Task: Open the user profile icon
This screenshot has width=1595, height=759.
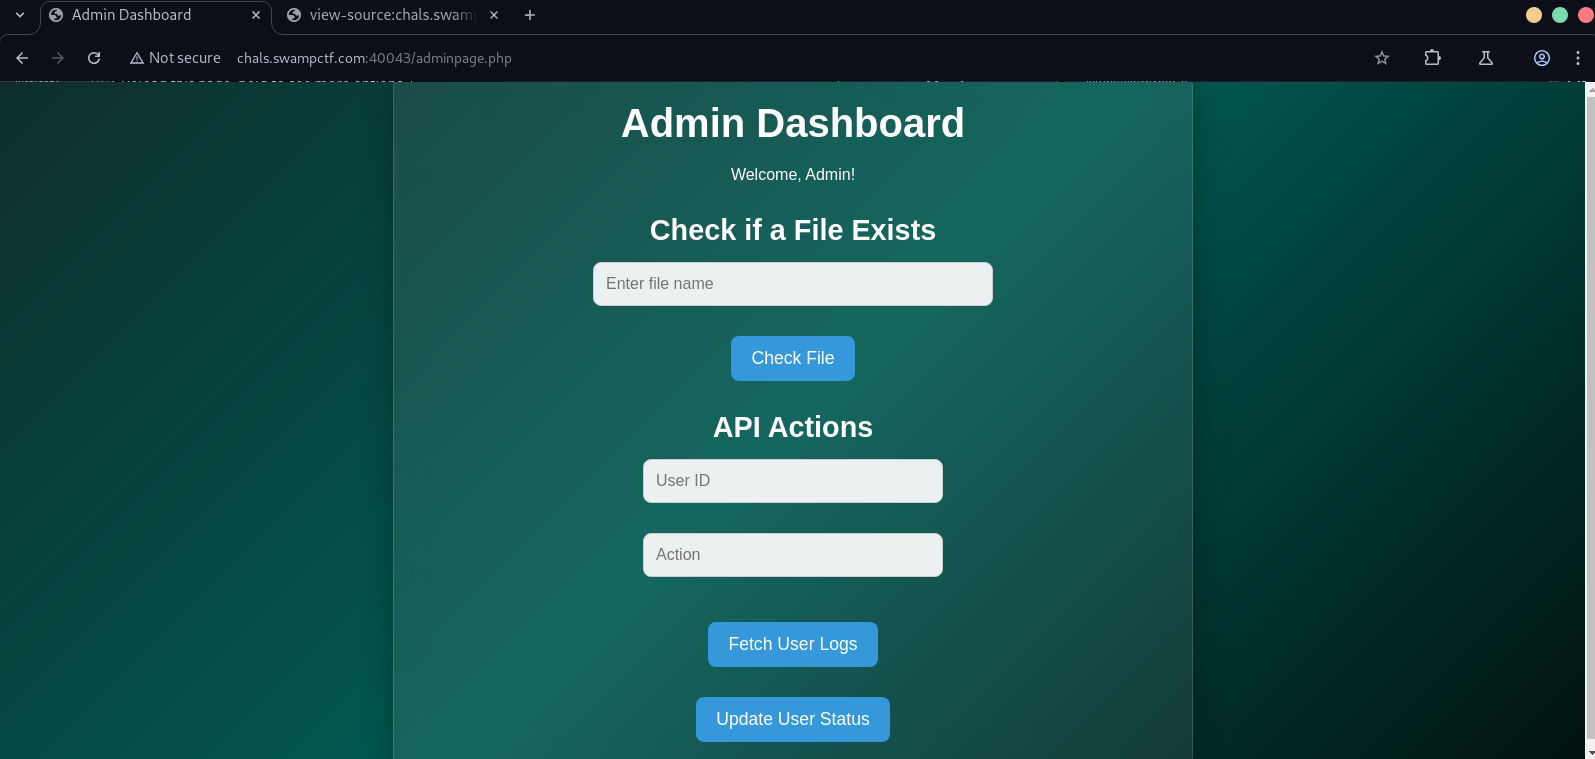Action: tap(1542, 58)
